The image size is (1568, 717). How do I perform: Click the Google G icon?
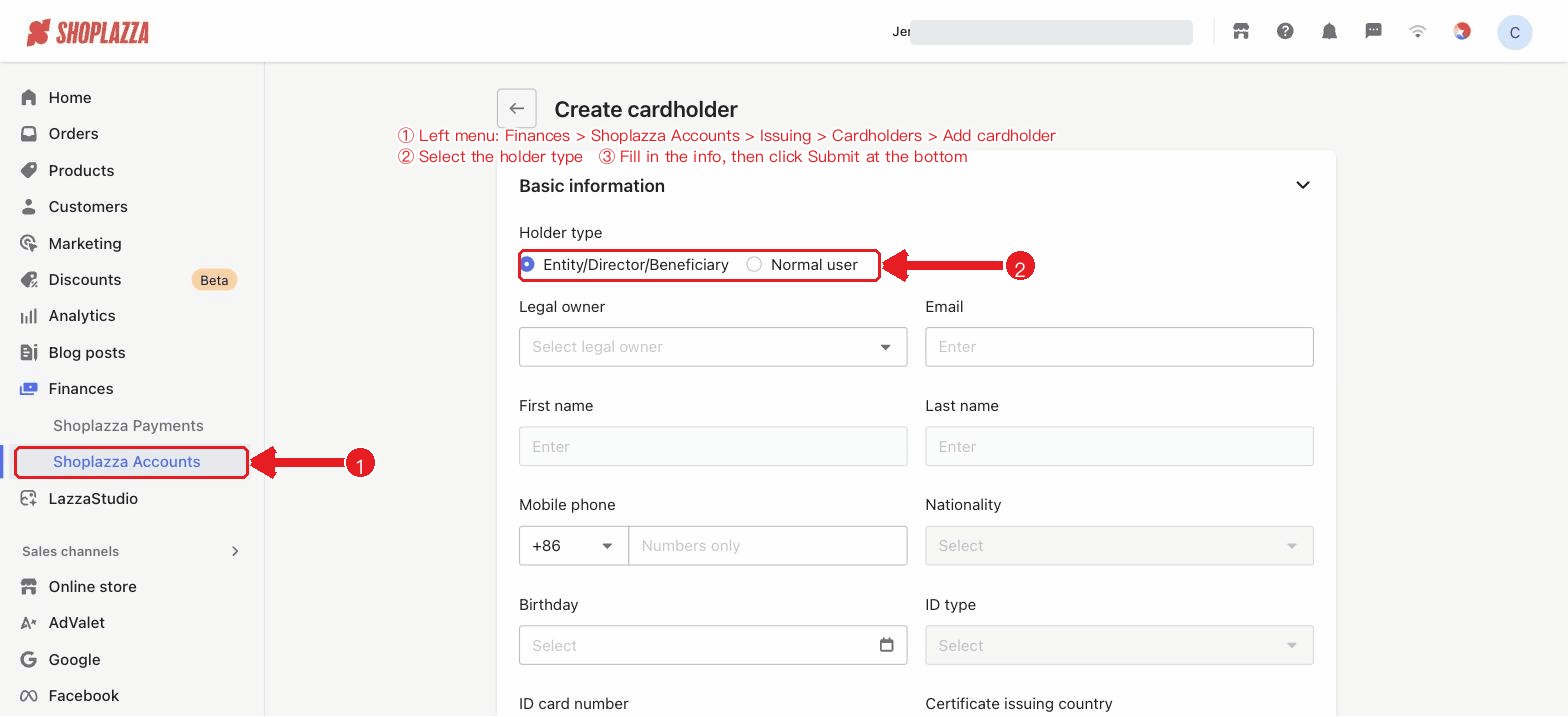(x=29, y=659)
